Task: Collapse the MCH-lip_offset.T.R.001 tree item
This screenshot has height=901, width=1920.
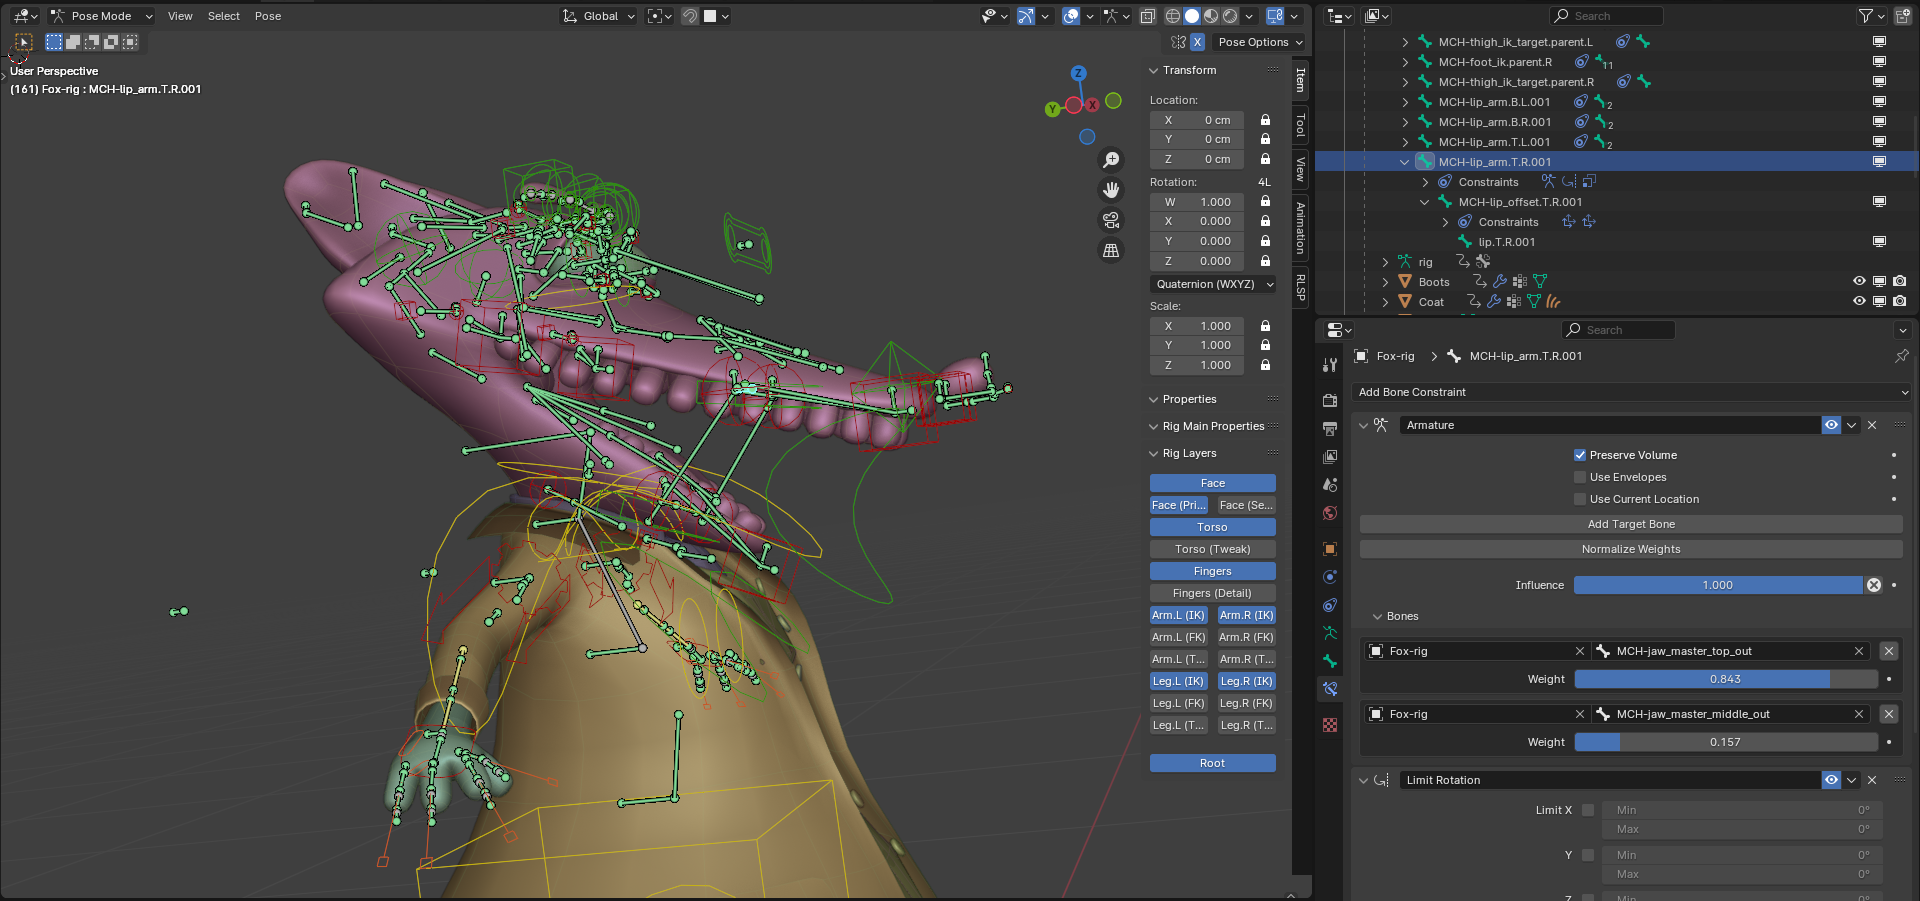Action: coord(1425,202)
